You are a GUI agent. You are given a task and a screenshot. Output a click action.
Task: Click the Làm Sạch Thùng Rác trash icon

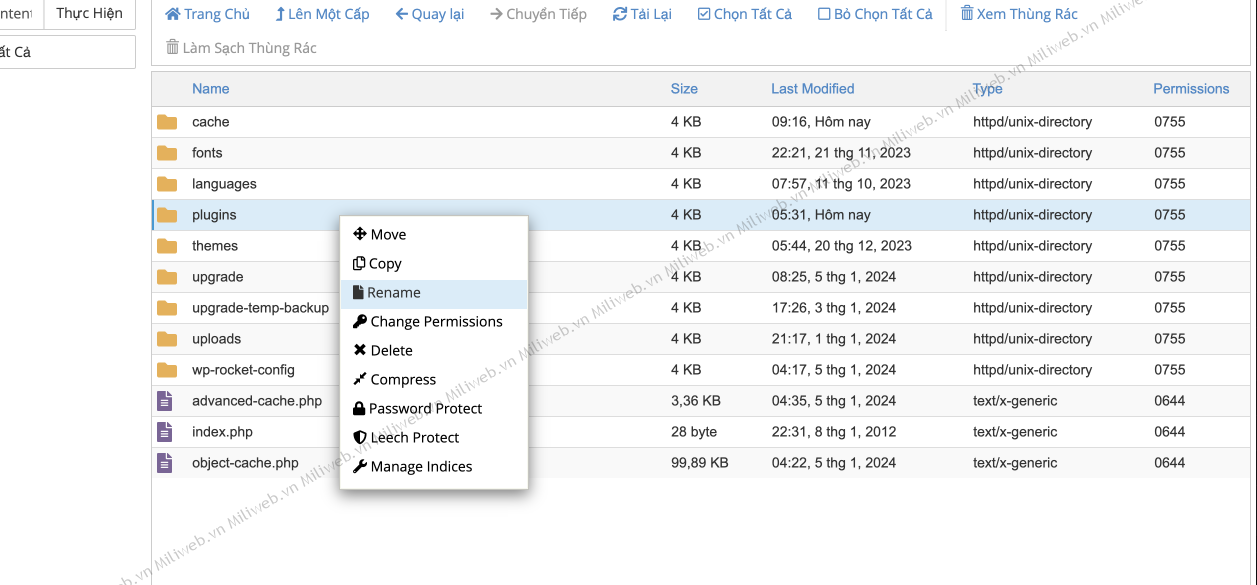point(175,47)
